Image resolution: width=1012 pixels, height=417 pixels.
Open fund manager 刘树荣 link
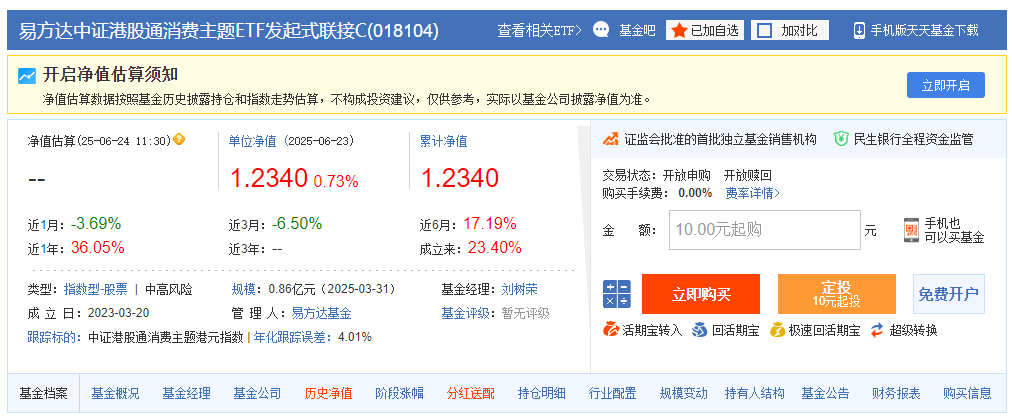520,289
